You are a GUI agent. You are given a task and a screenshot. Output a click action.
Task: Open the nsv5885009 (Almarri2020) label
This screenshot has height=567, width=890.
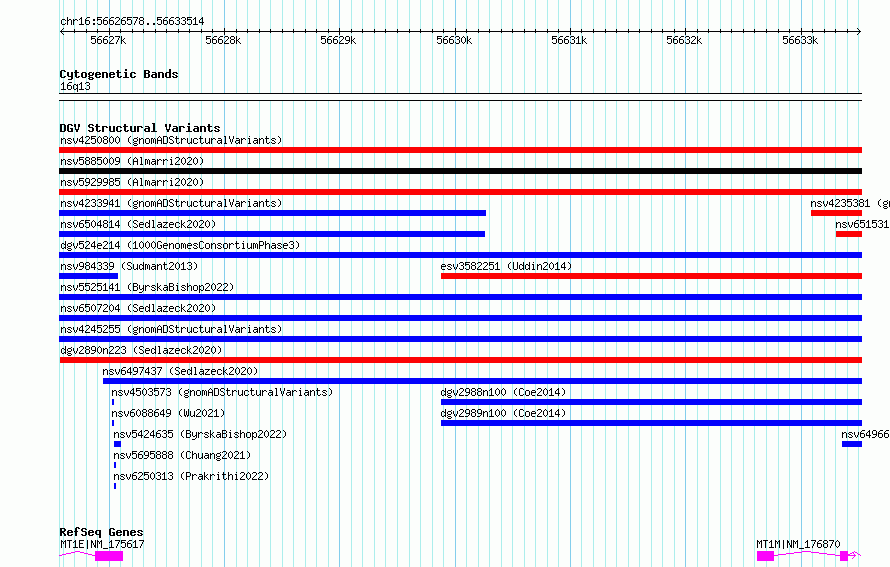(x=132, y=161)
